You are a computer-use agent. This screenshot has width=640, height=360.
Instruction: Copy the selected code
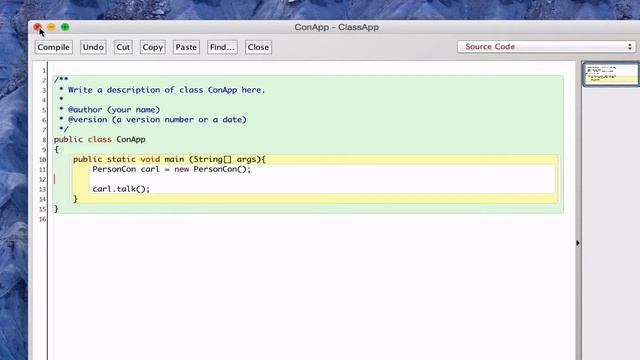(152, 47)
